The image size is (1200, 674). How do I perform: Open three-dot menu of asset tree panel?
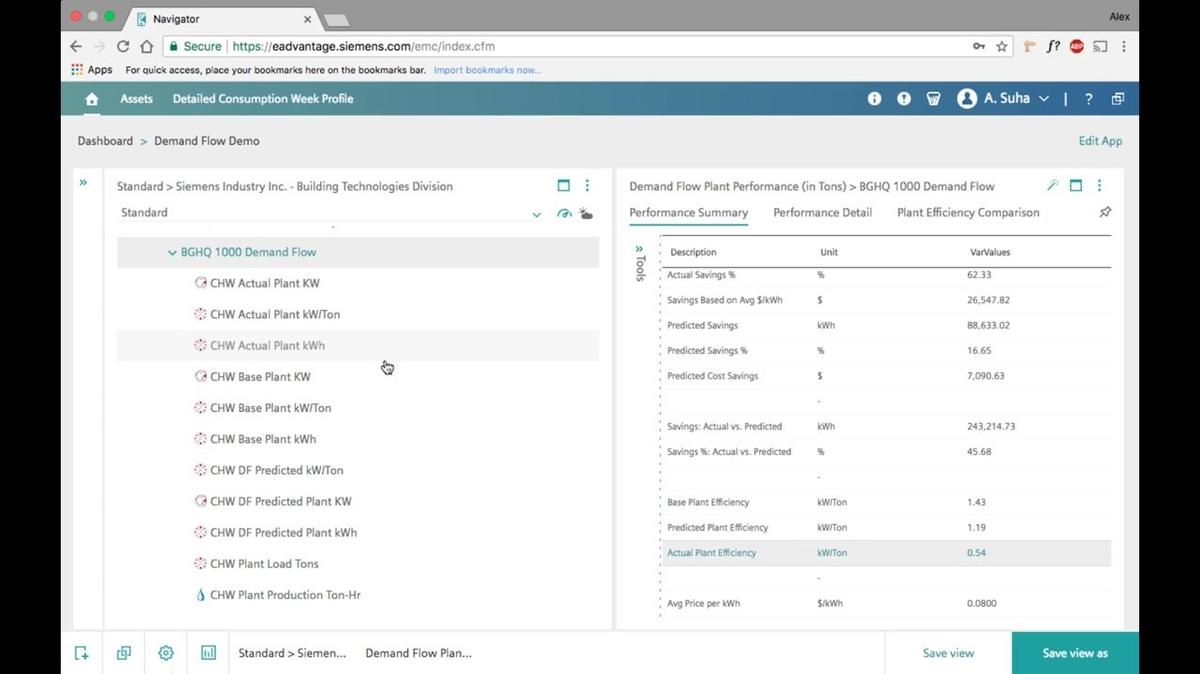click(587, 186)
